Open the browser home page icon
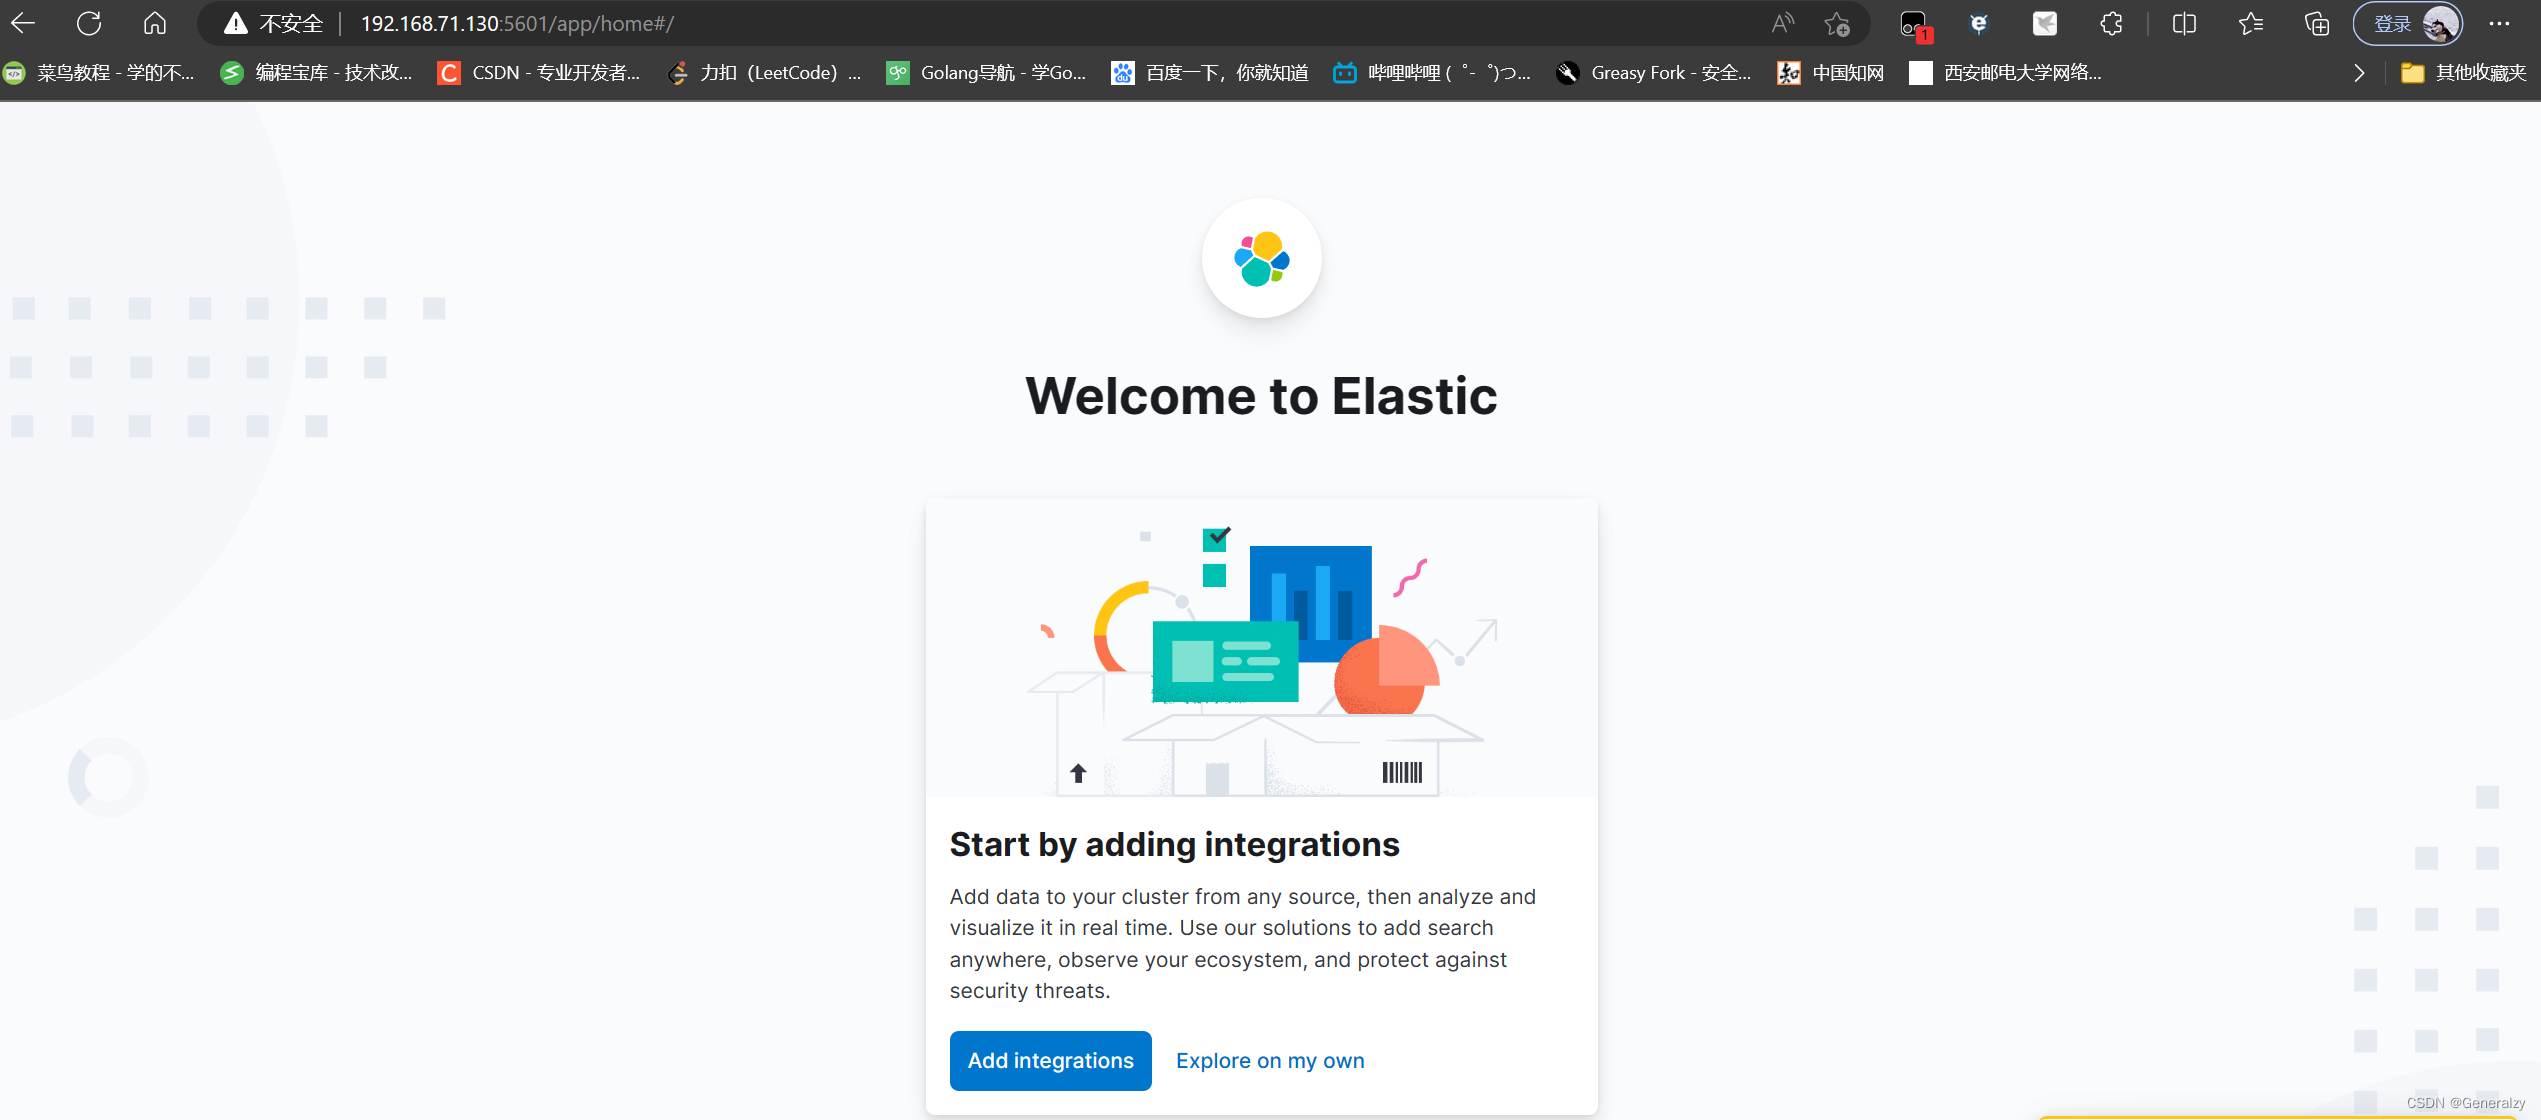The width and height of the screenshot is (2541, 1120). tap(155, 23)
